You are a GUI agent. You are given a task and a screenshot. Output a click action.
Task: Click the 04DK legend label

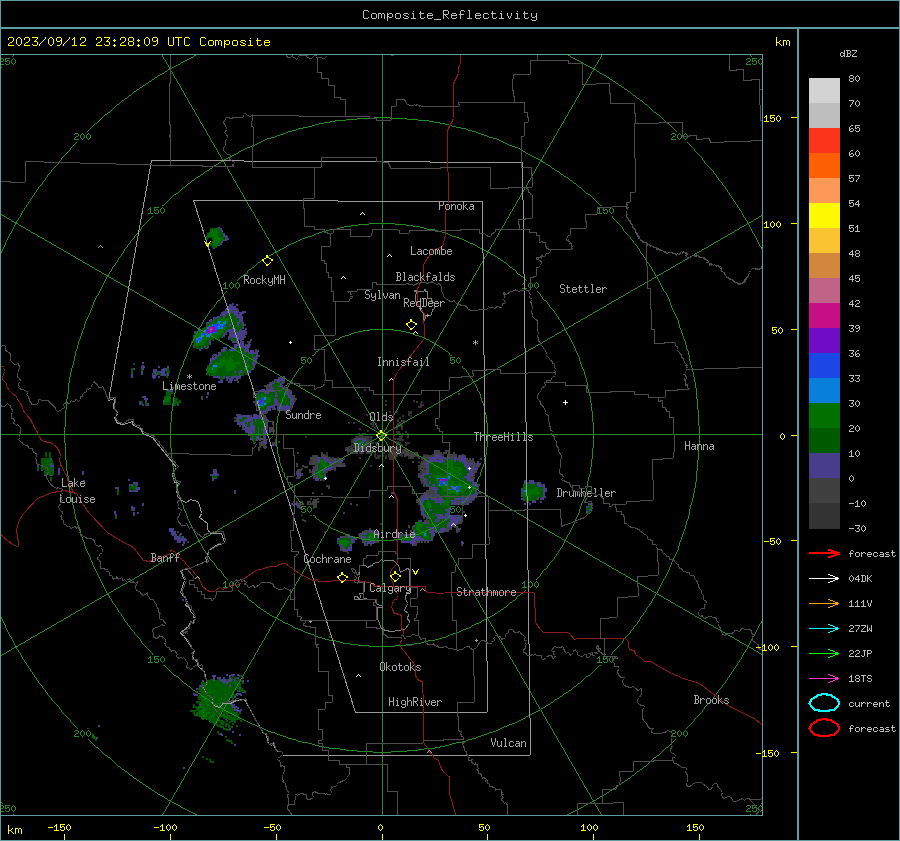click(860, 579)
